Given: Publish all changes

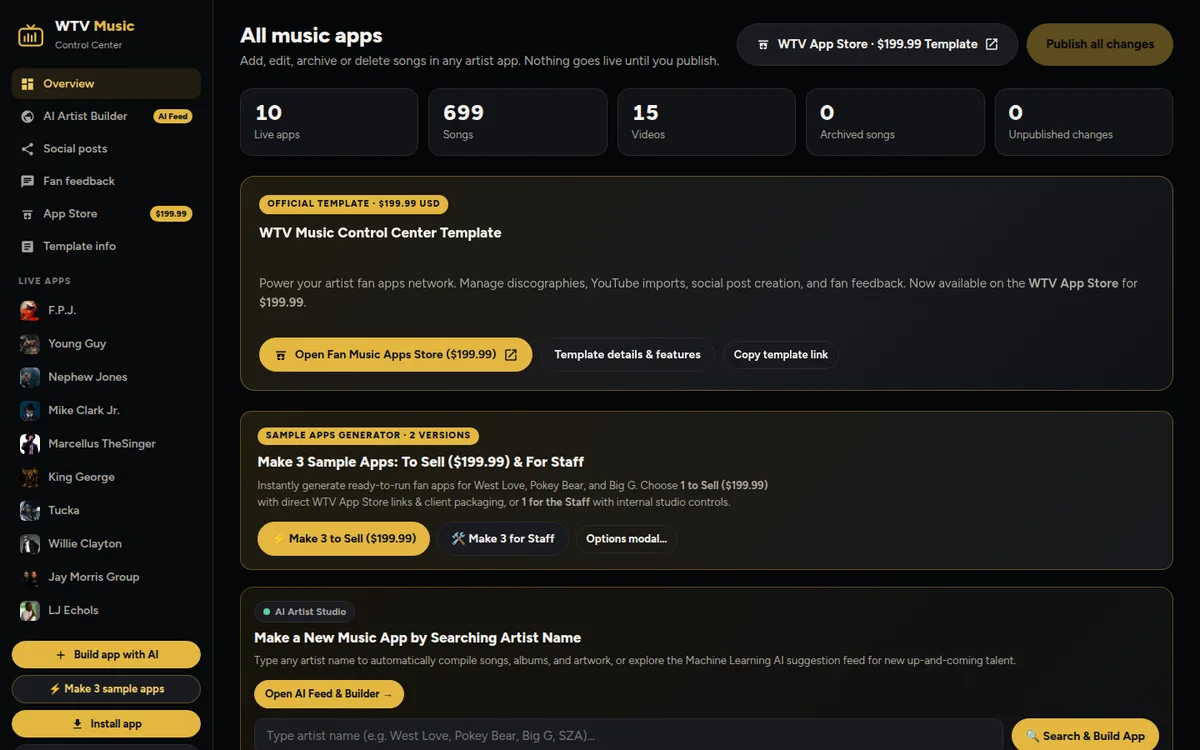Looking at the screenshot, I should (x=1100, y=44).
